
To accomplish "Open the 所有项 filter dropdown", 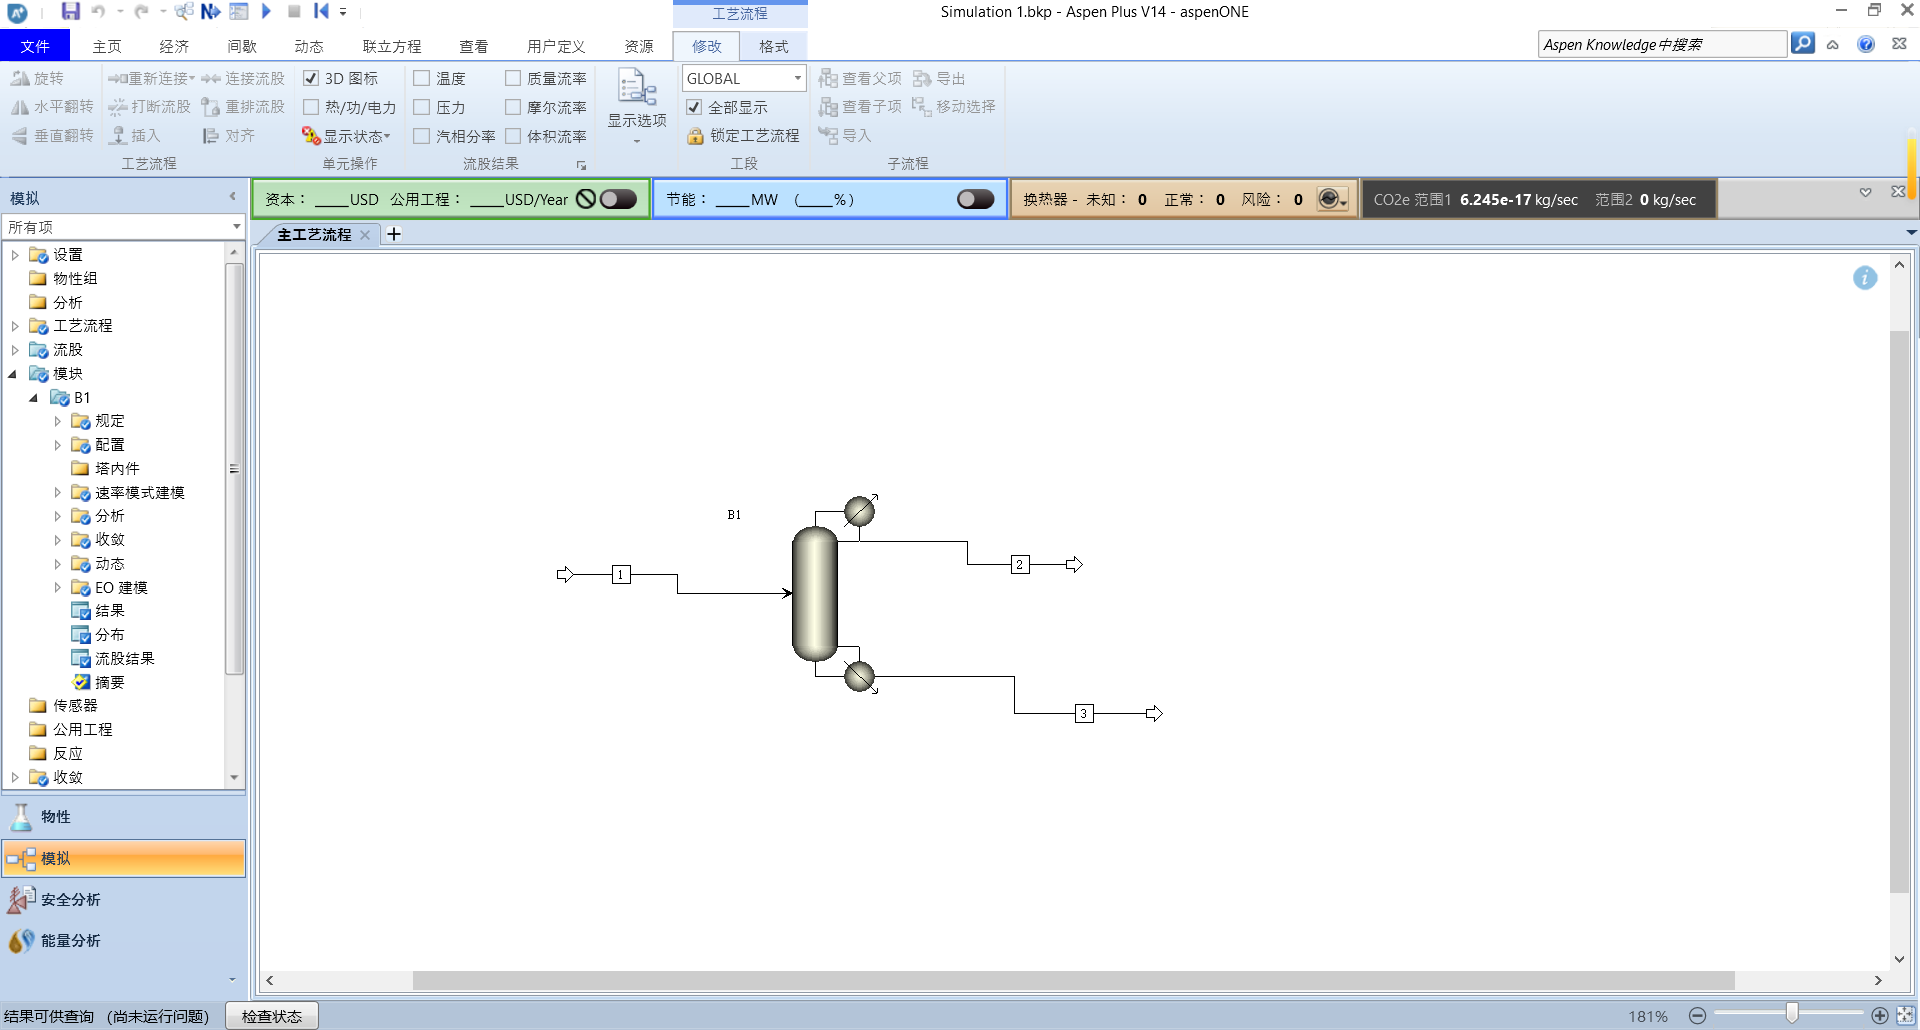I will (x=236, y=227).
